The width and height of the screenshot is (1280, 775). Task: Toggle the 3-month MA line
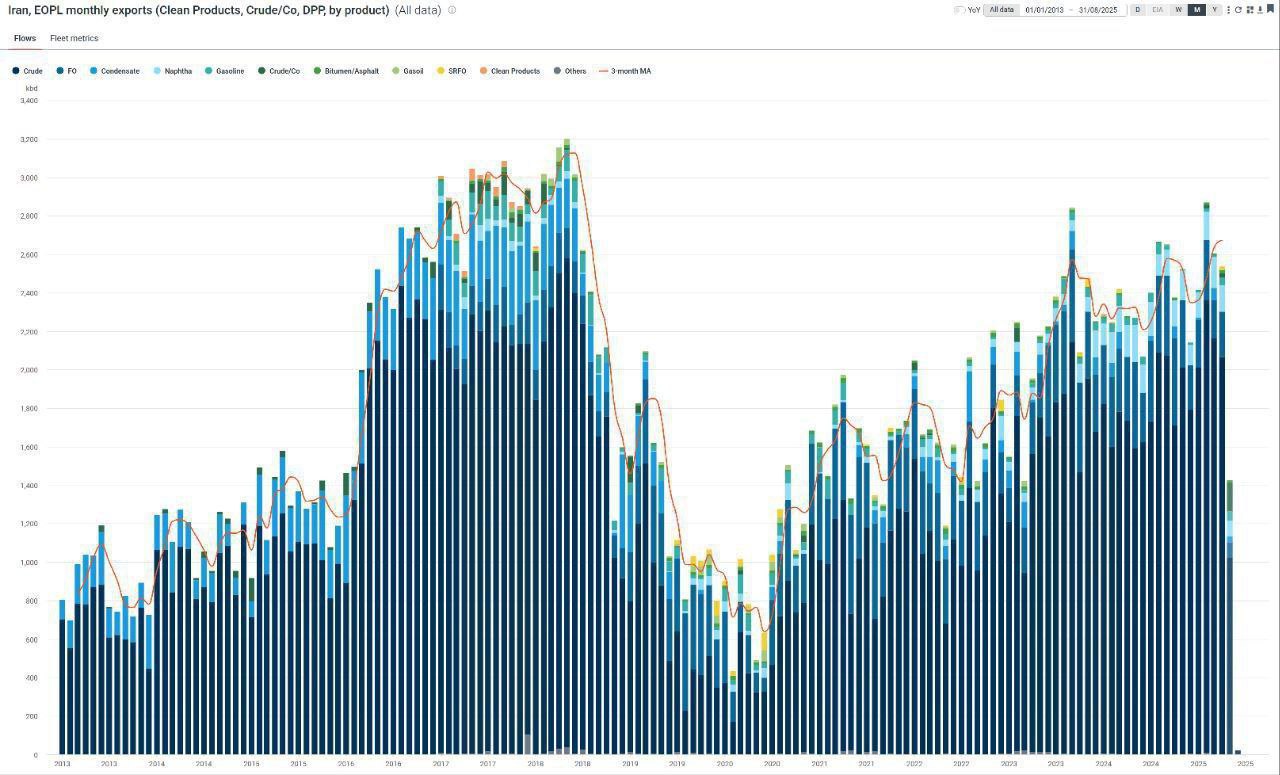pos(624,71)
